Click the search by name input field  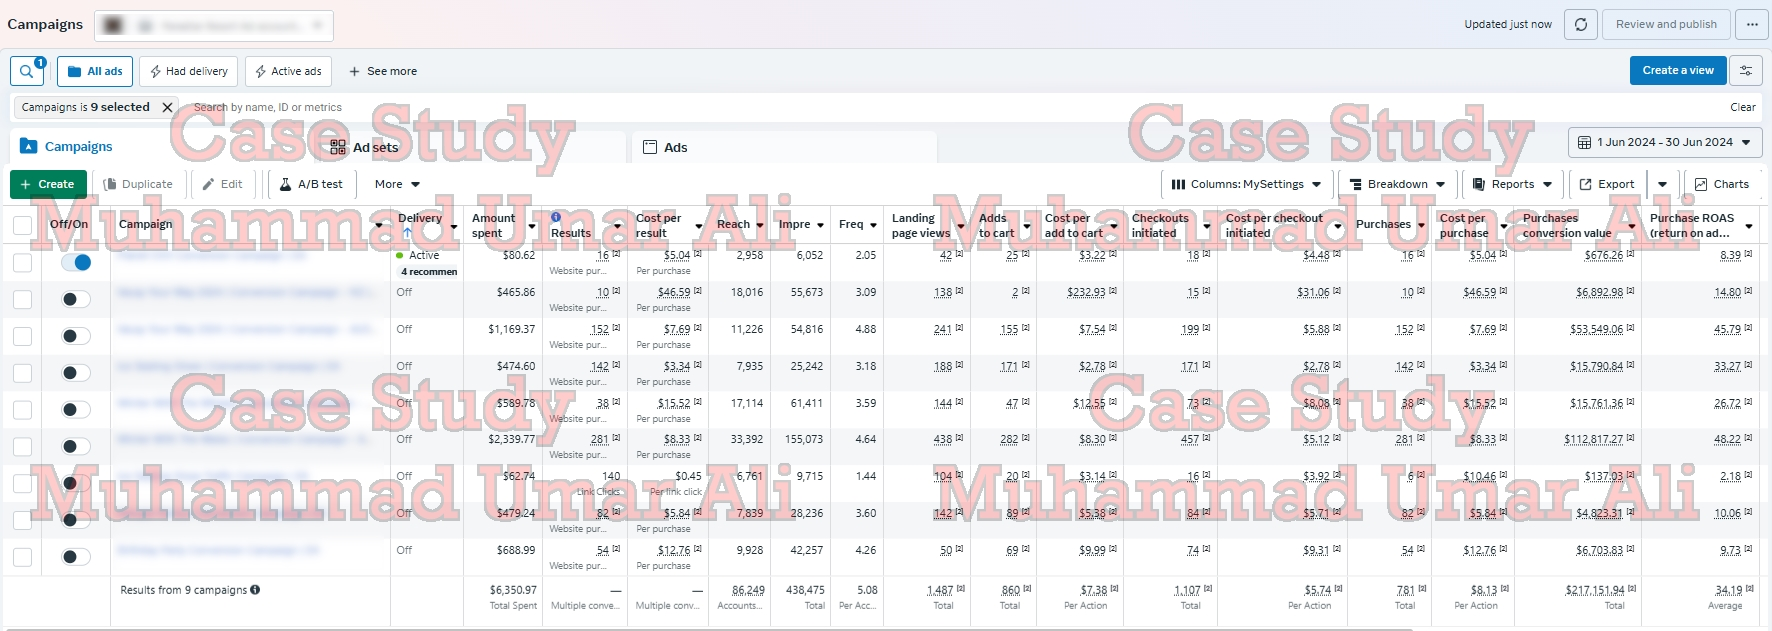(400, 107)
